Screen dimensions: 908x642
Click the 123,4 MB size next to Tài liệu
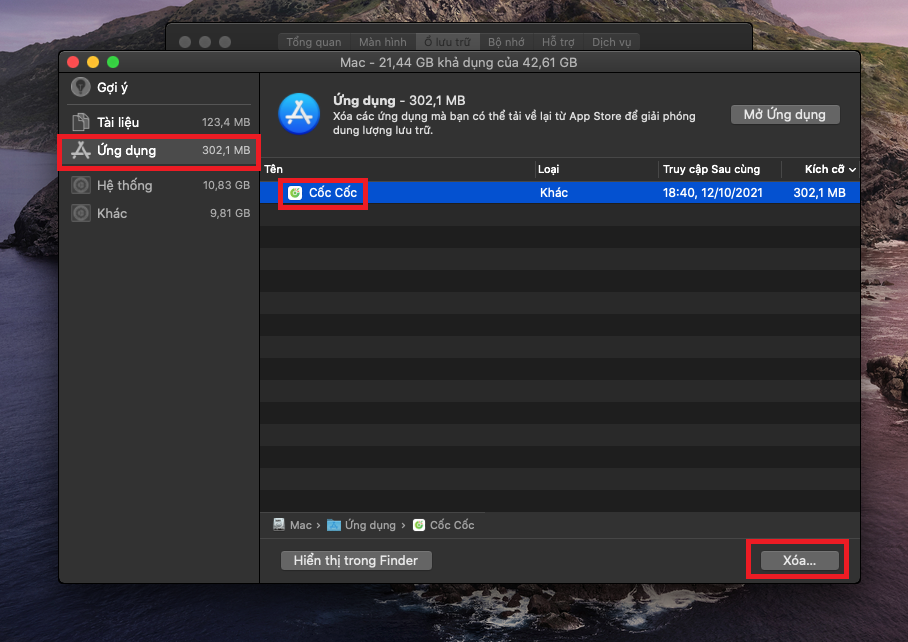pos(226,122)
